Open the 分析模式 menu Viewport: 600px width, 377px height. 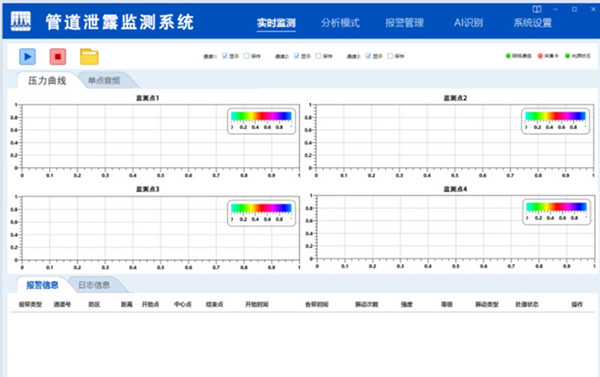pos(340,23)
